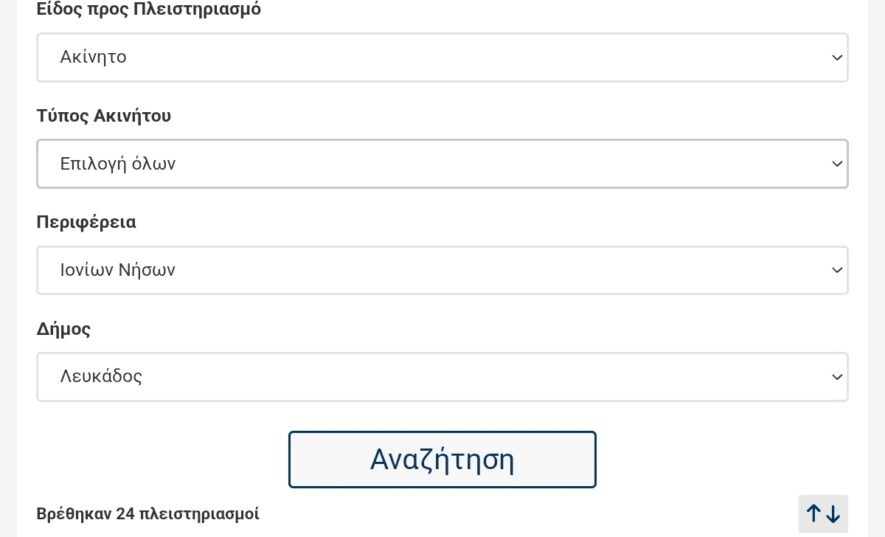Click the Βρέθηκαν 24 πλειστηριασμοί results text

point(148,514)
